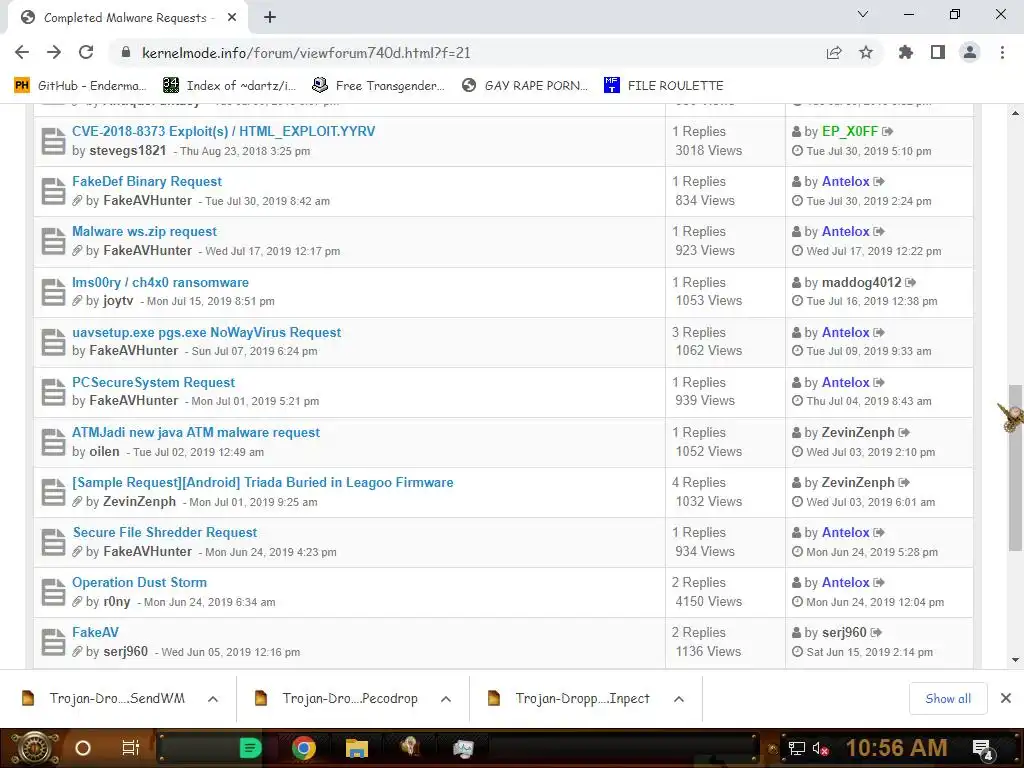Open GitHub - Enderma bookmark
The width and height of the screenshot is (1024, 768).
click(80, 85)
